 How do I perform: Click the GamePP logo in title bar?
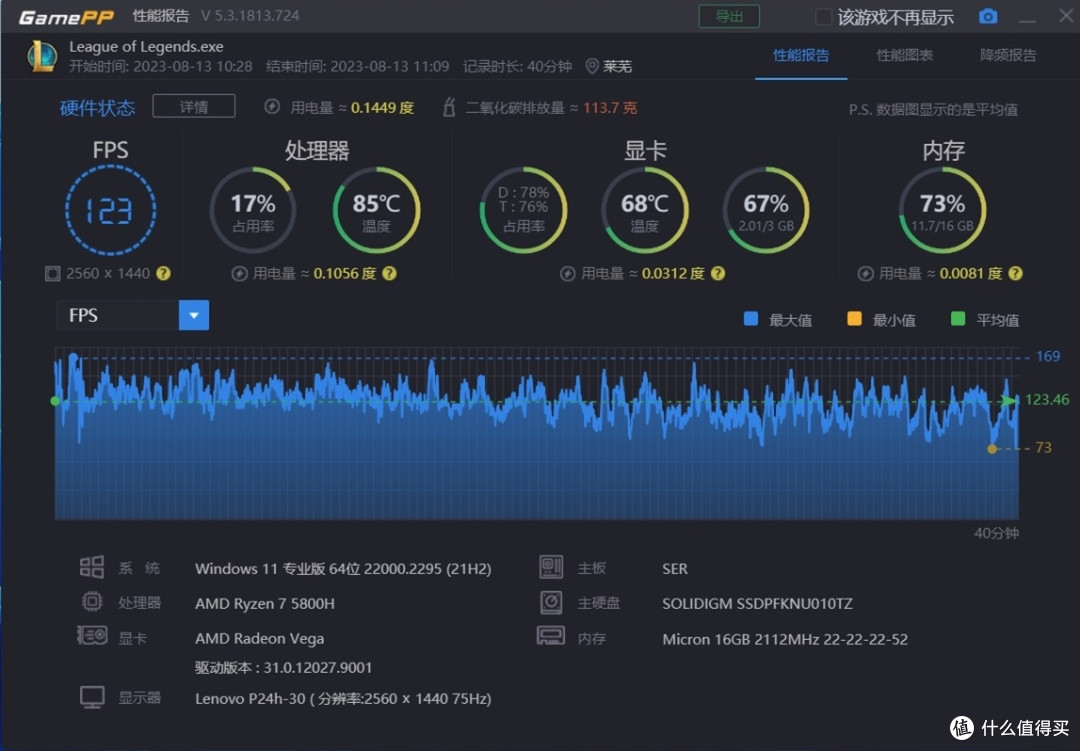pos(66,17)
